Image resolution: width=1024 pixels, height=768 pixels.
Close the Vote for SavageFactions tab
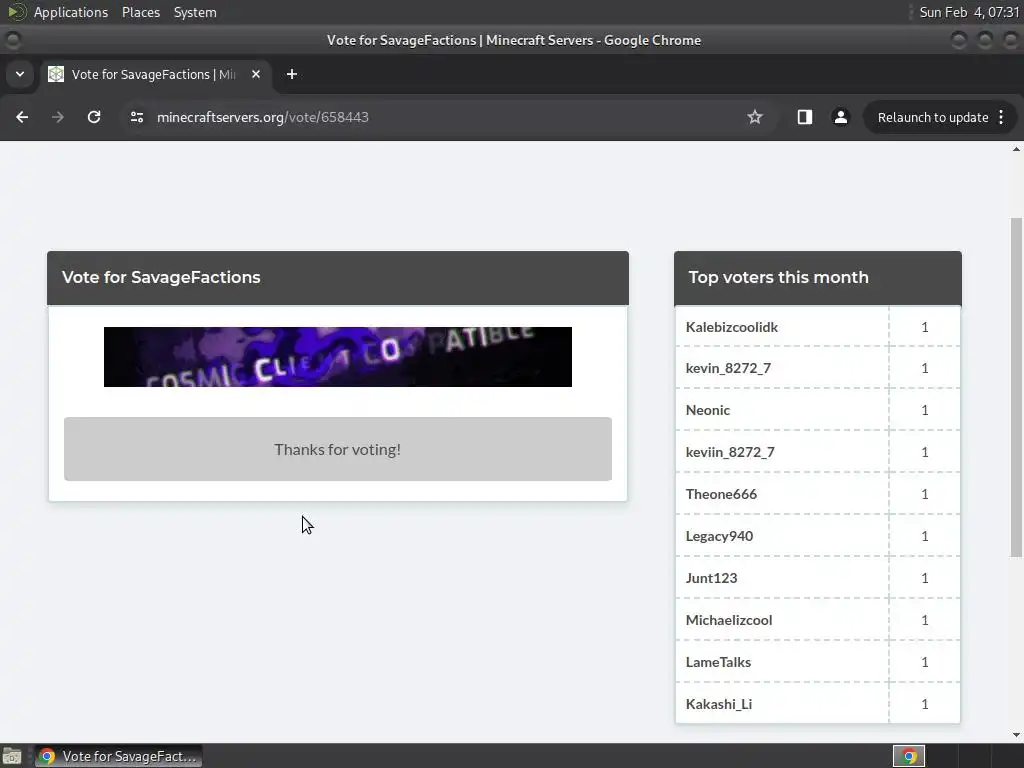click(256, 74)
